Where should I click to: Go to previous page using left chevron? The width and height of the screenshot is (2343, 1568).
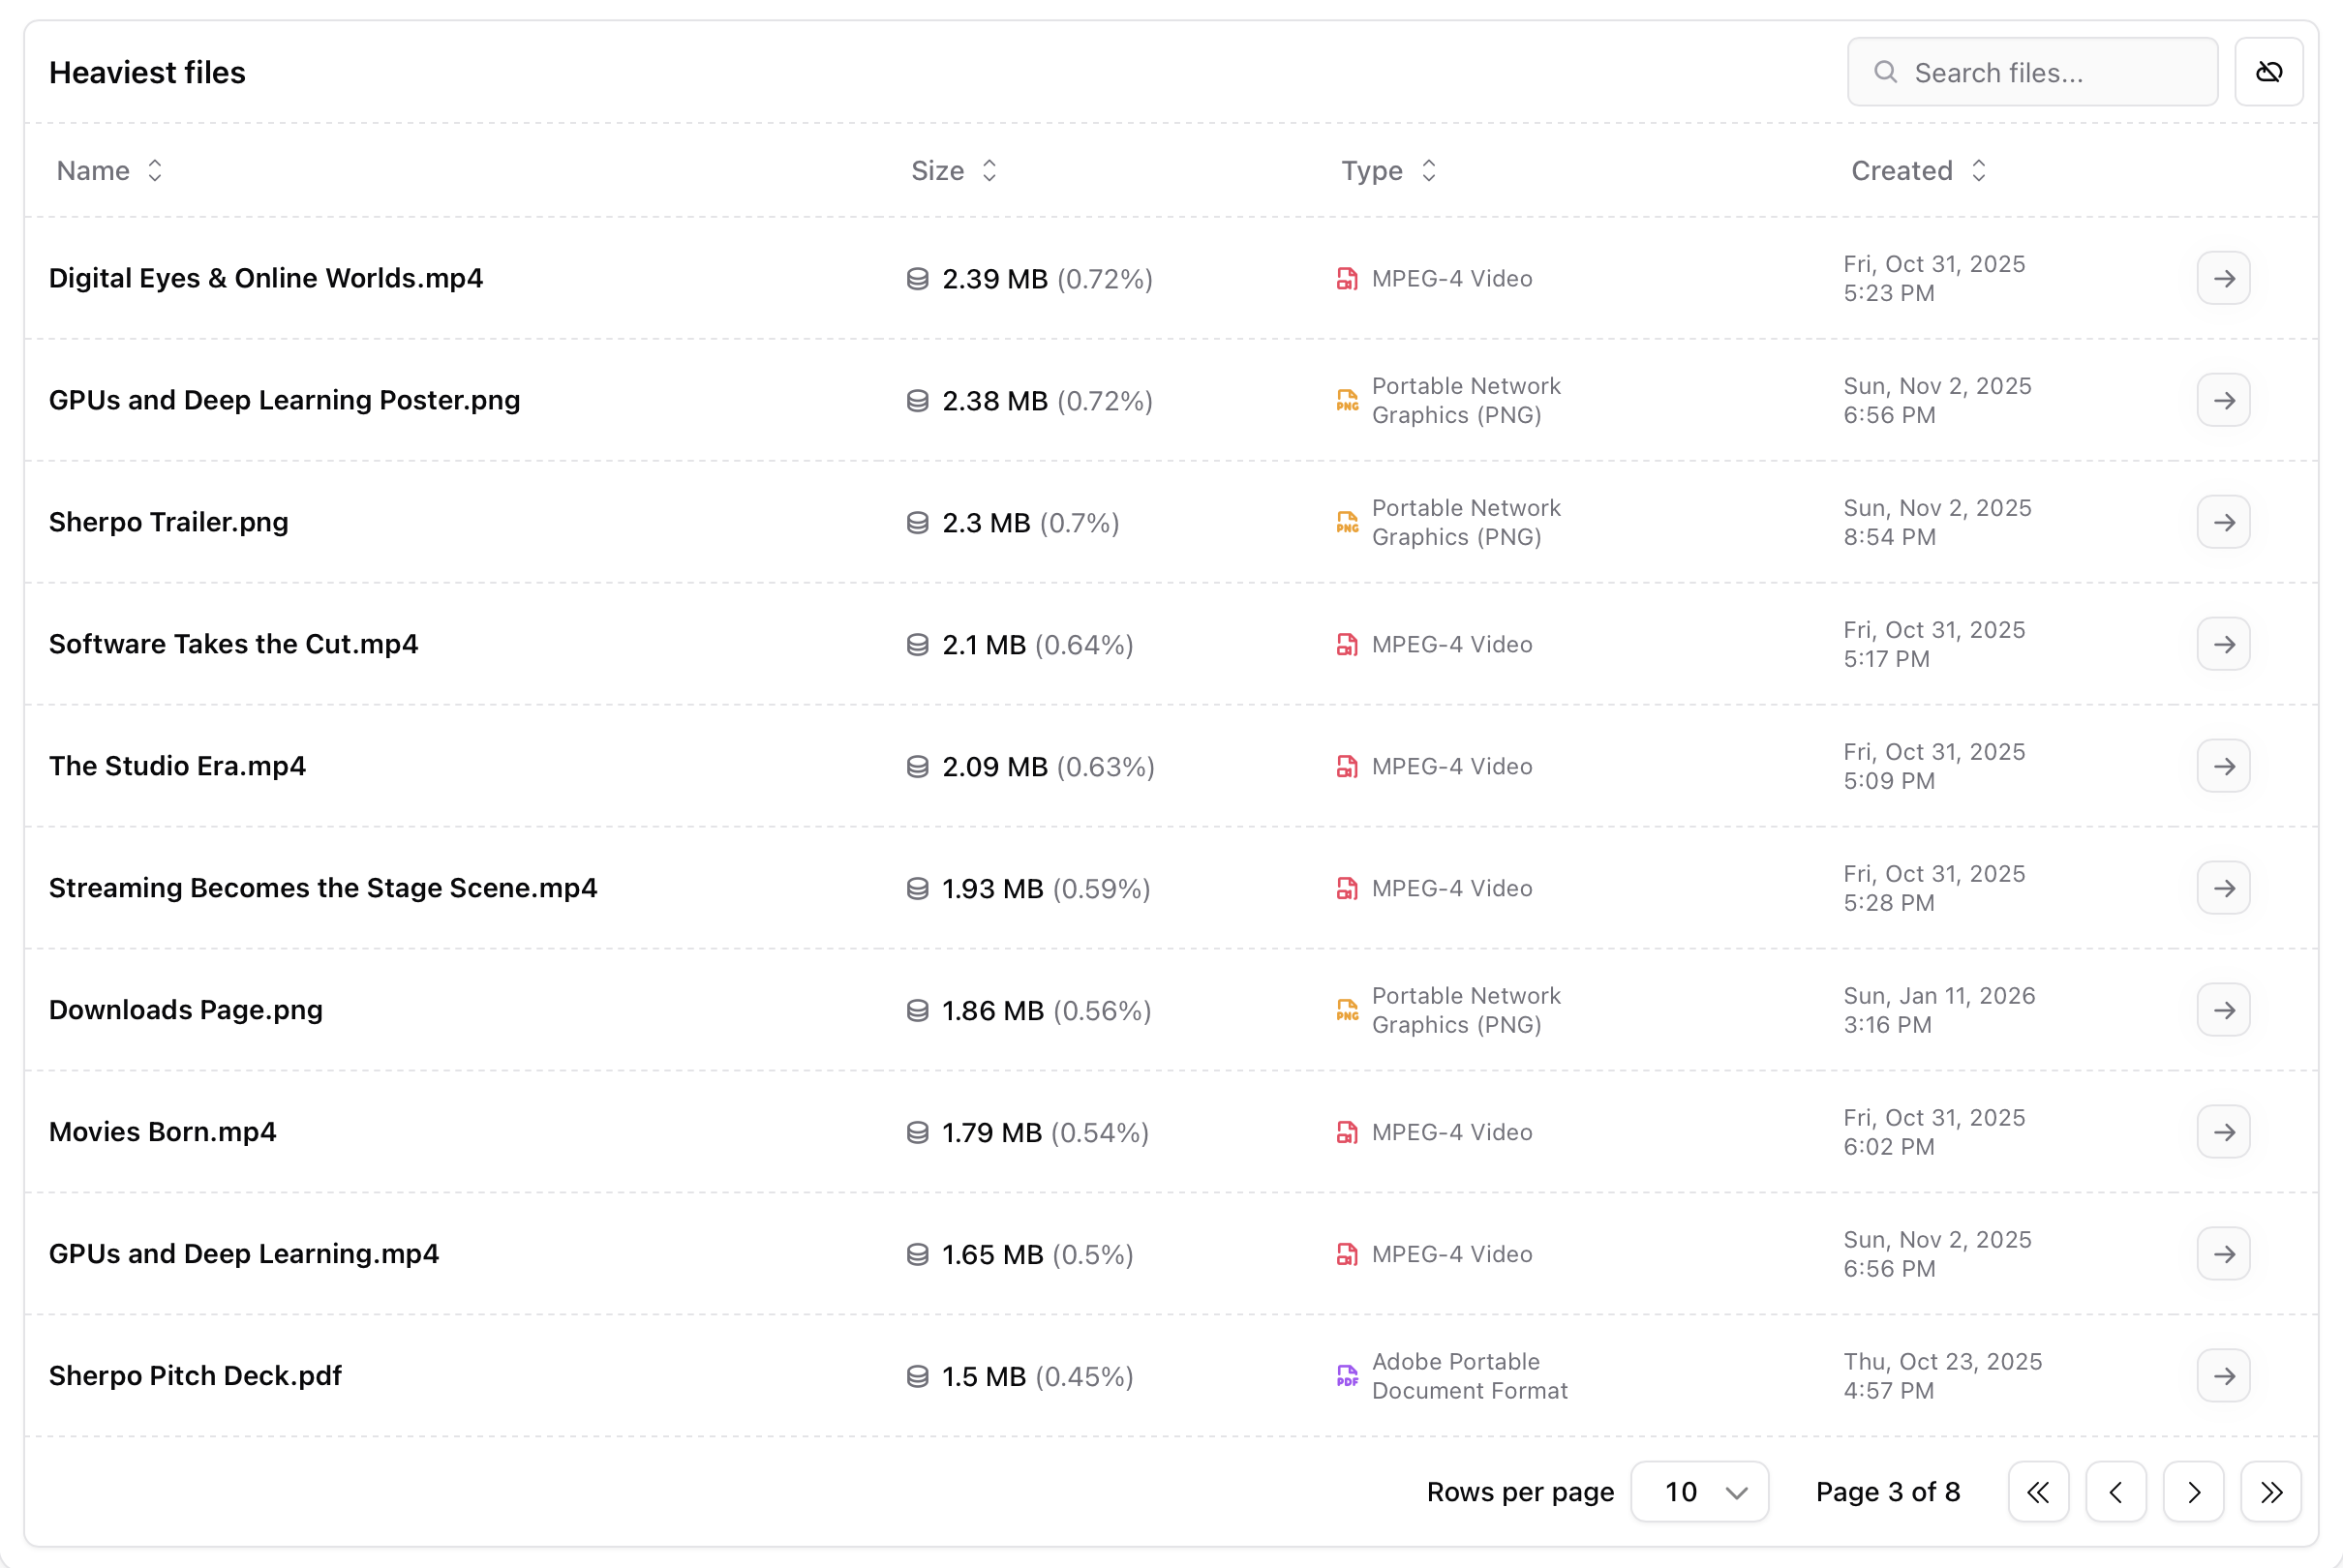[2116, 1491]
